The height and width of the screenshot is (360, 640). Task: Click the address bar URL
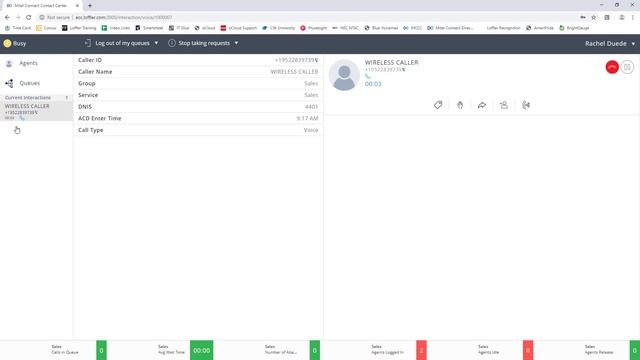(x=123, y=17)
